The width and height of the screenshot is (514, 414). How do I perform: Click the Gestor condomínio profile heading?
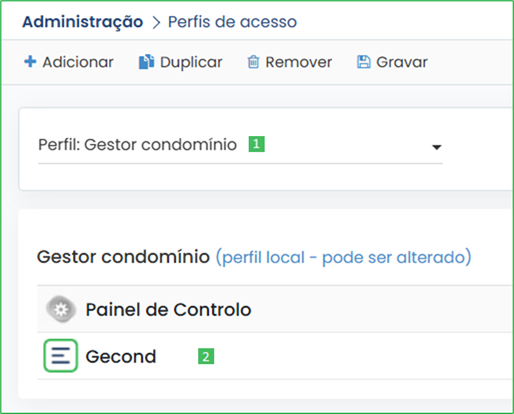[123, 257]
